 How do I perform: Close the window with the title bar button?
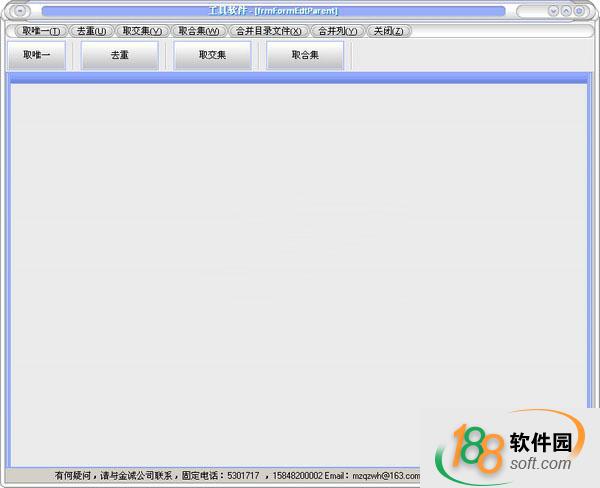click(580, 11)
